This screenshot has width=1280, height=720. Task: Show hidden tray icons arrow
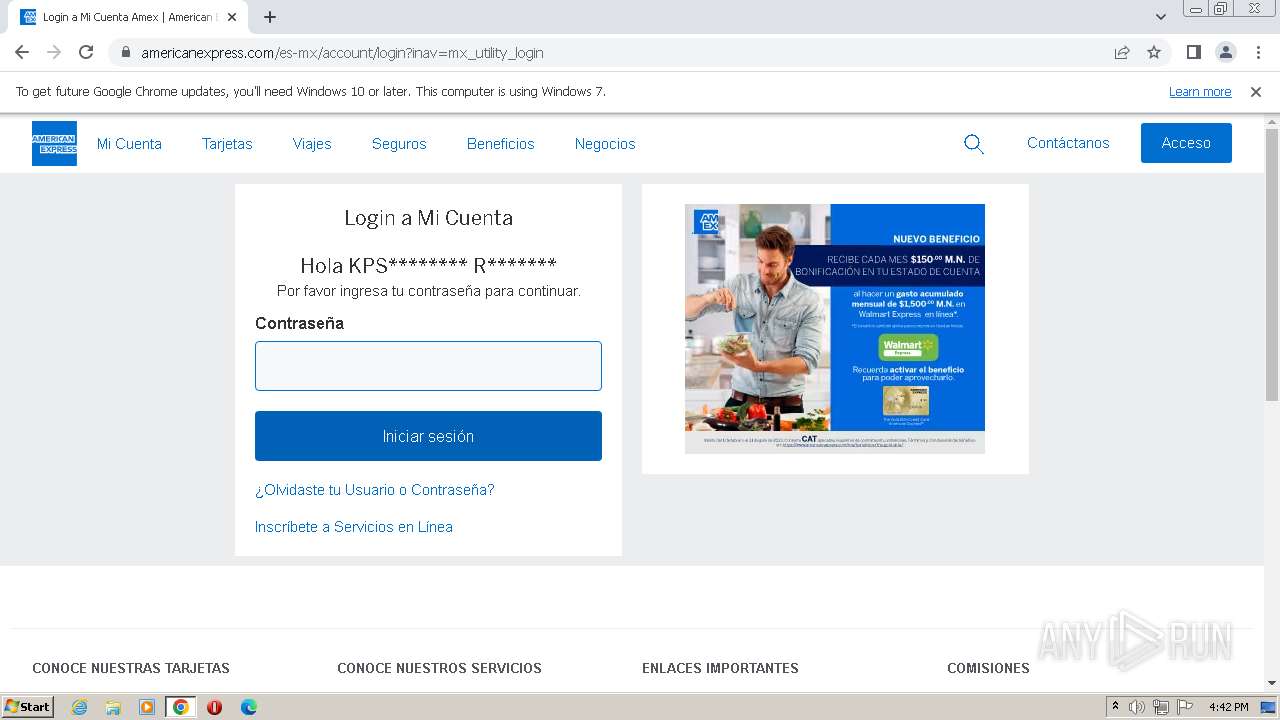(x=1115, y=707)
